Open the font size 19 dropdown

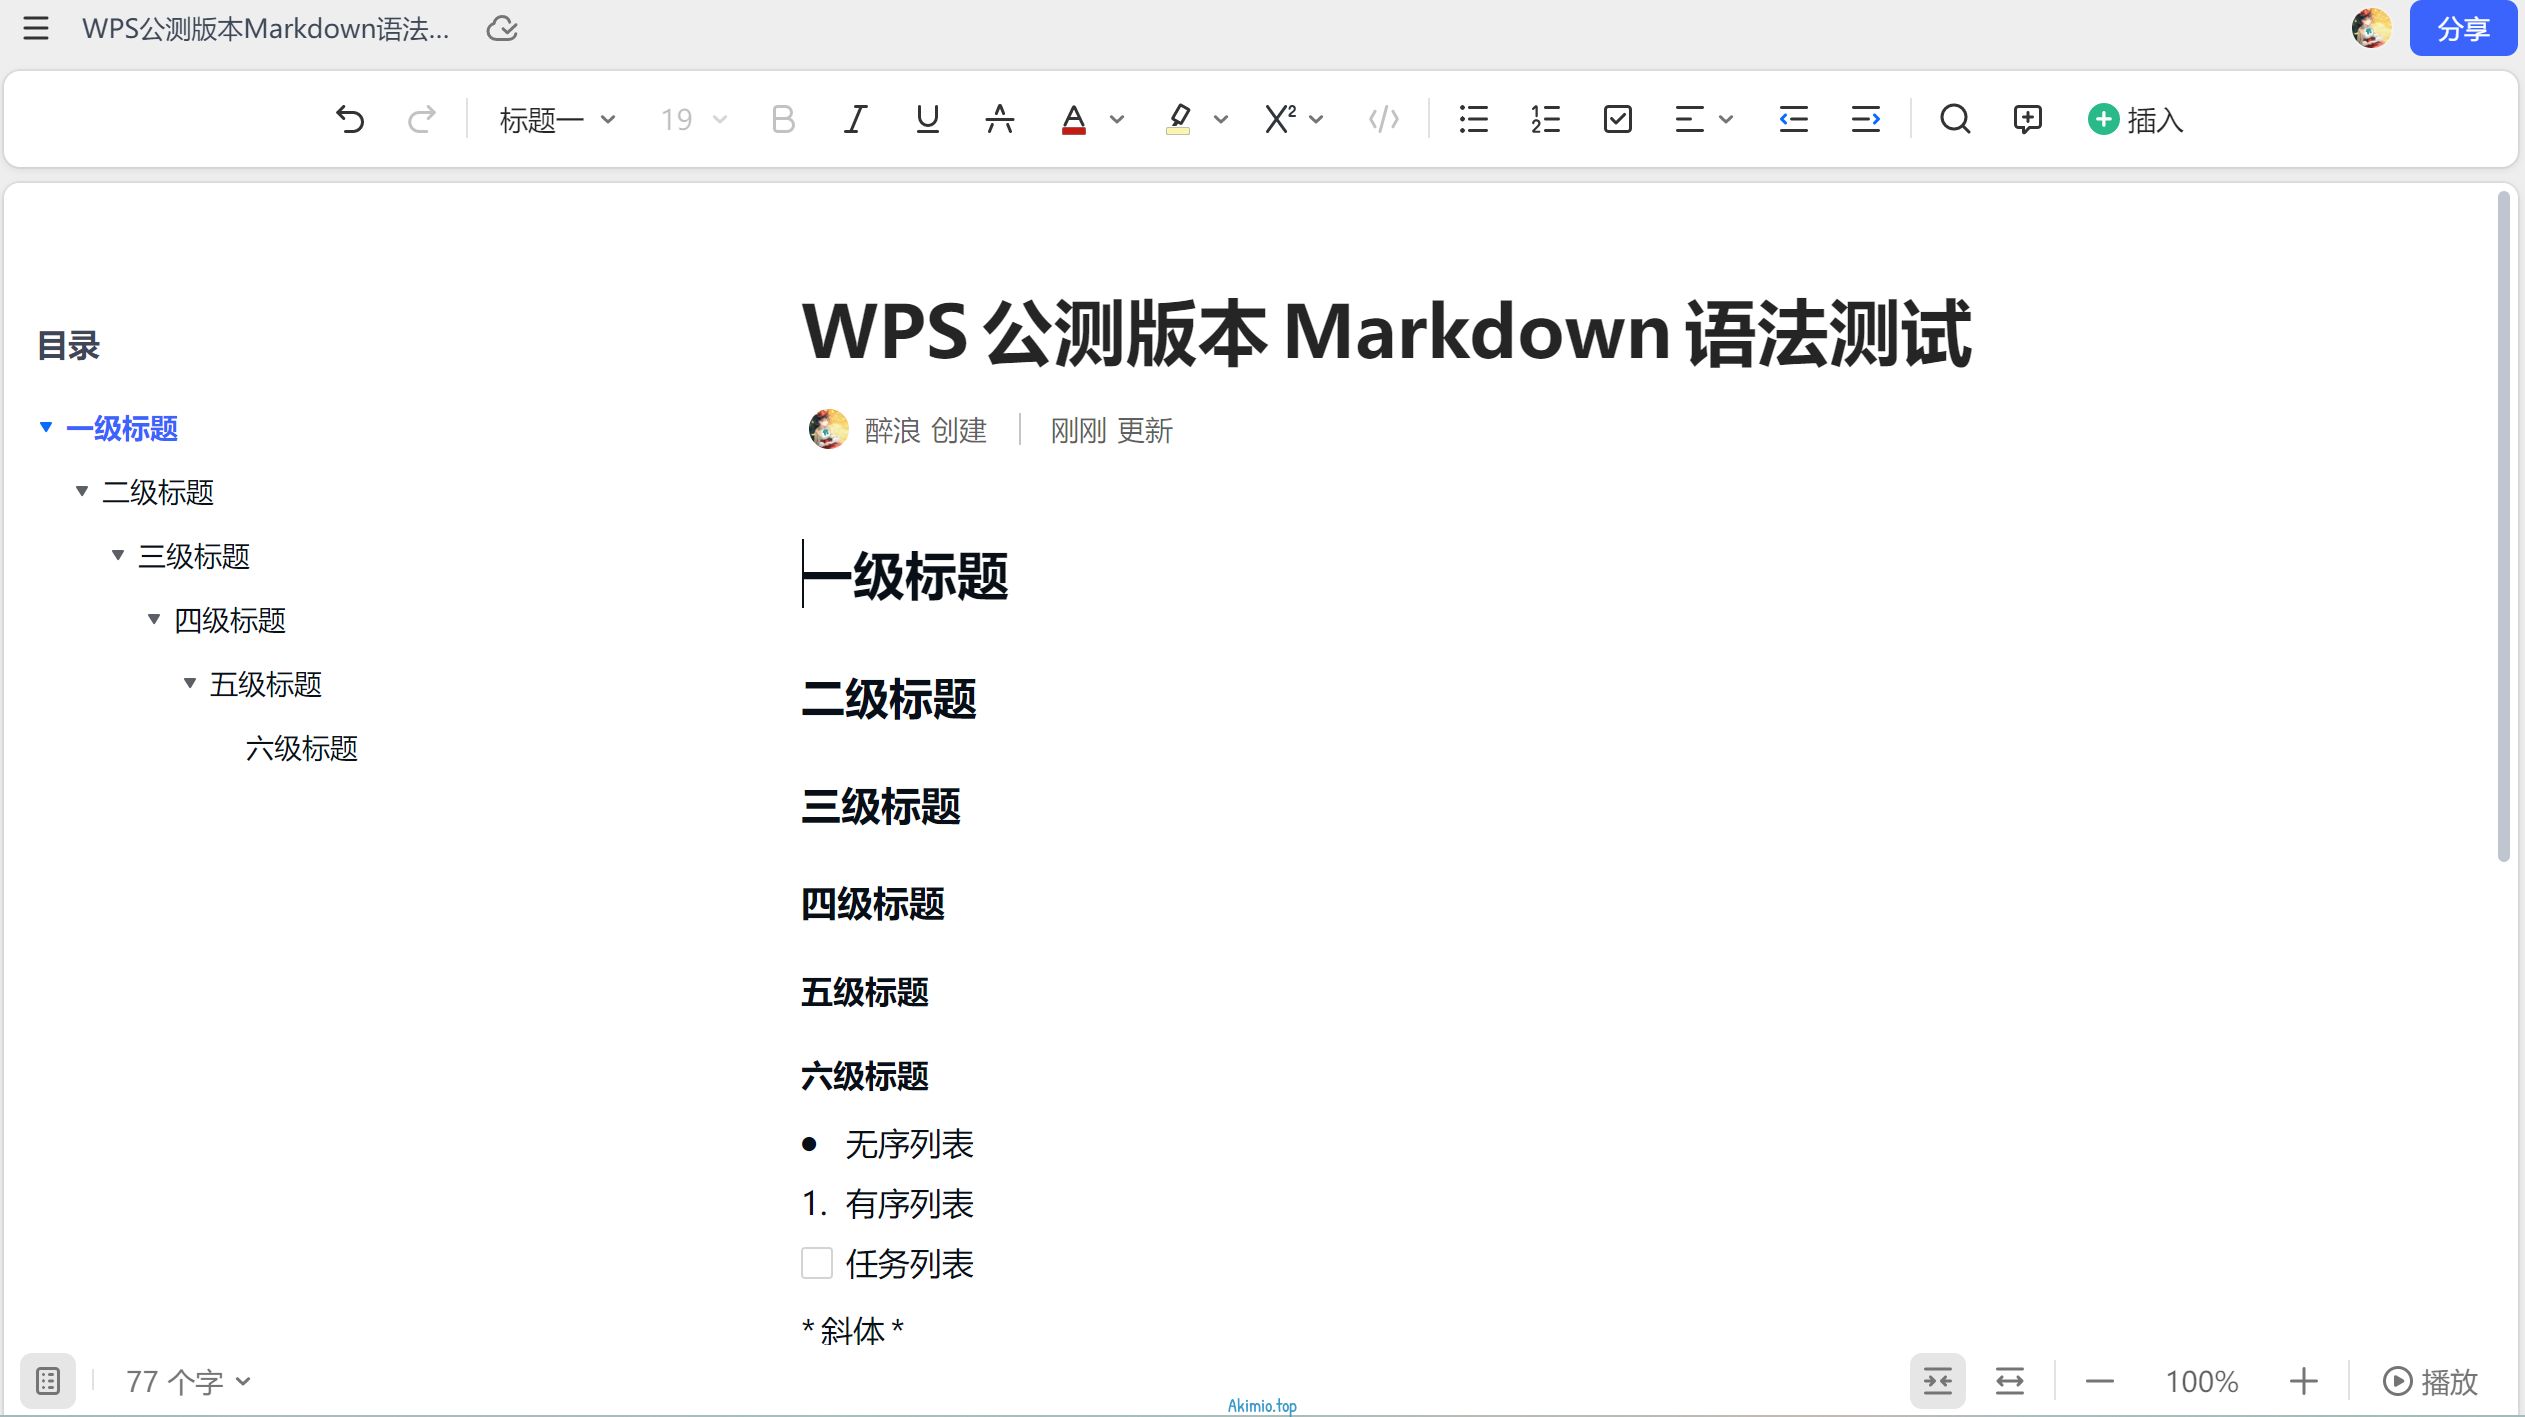pyautogui.click(x=693, y=120)
